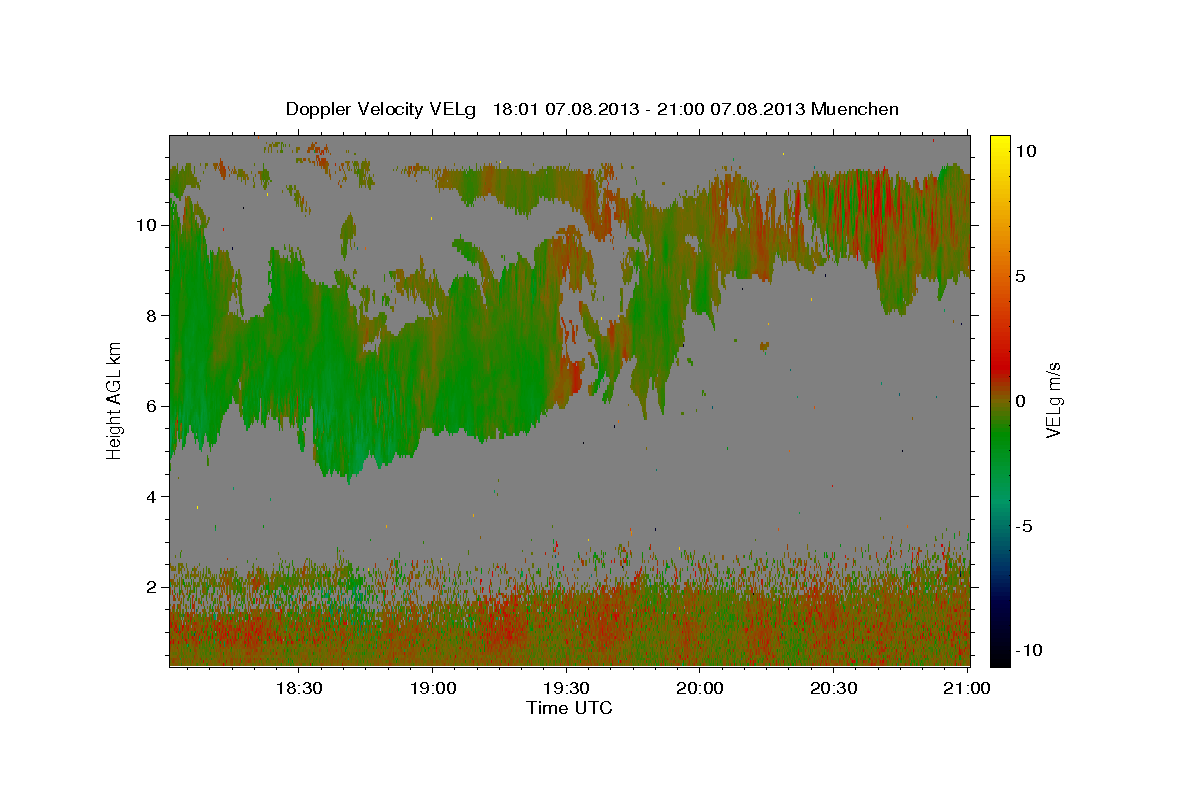This screenshot has width=1200, height=800.
Task: Click the 19:30 time tick label
Action: click(566, 688)
